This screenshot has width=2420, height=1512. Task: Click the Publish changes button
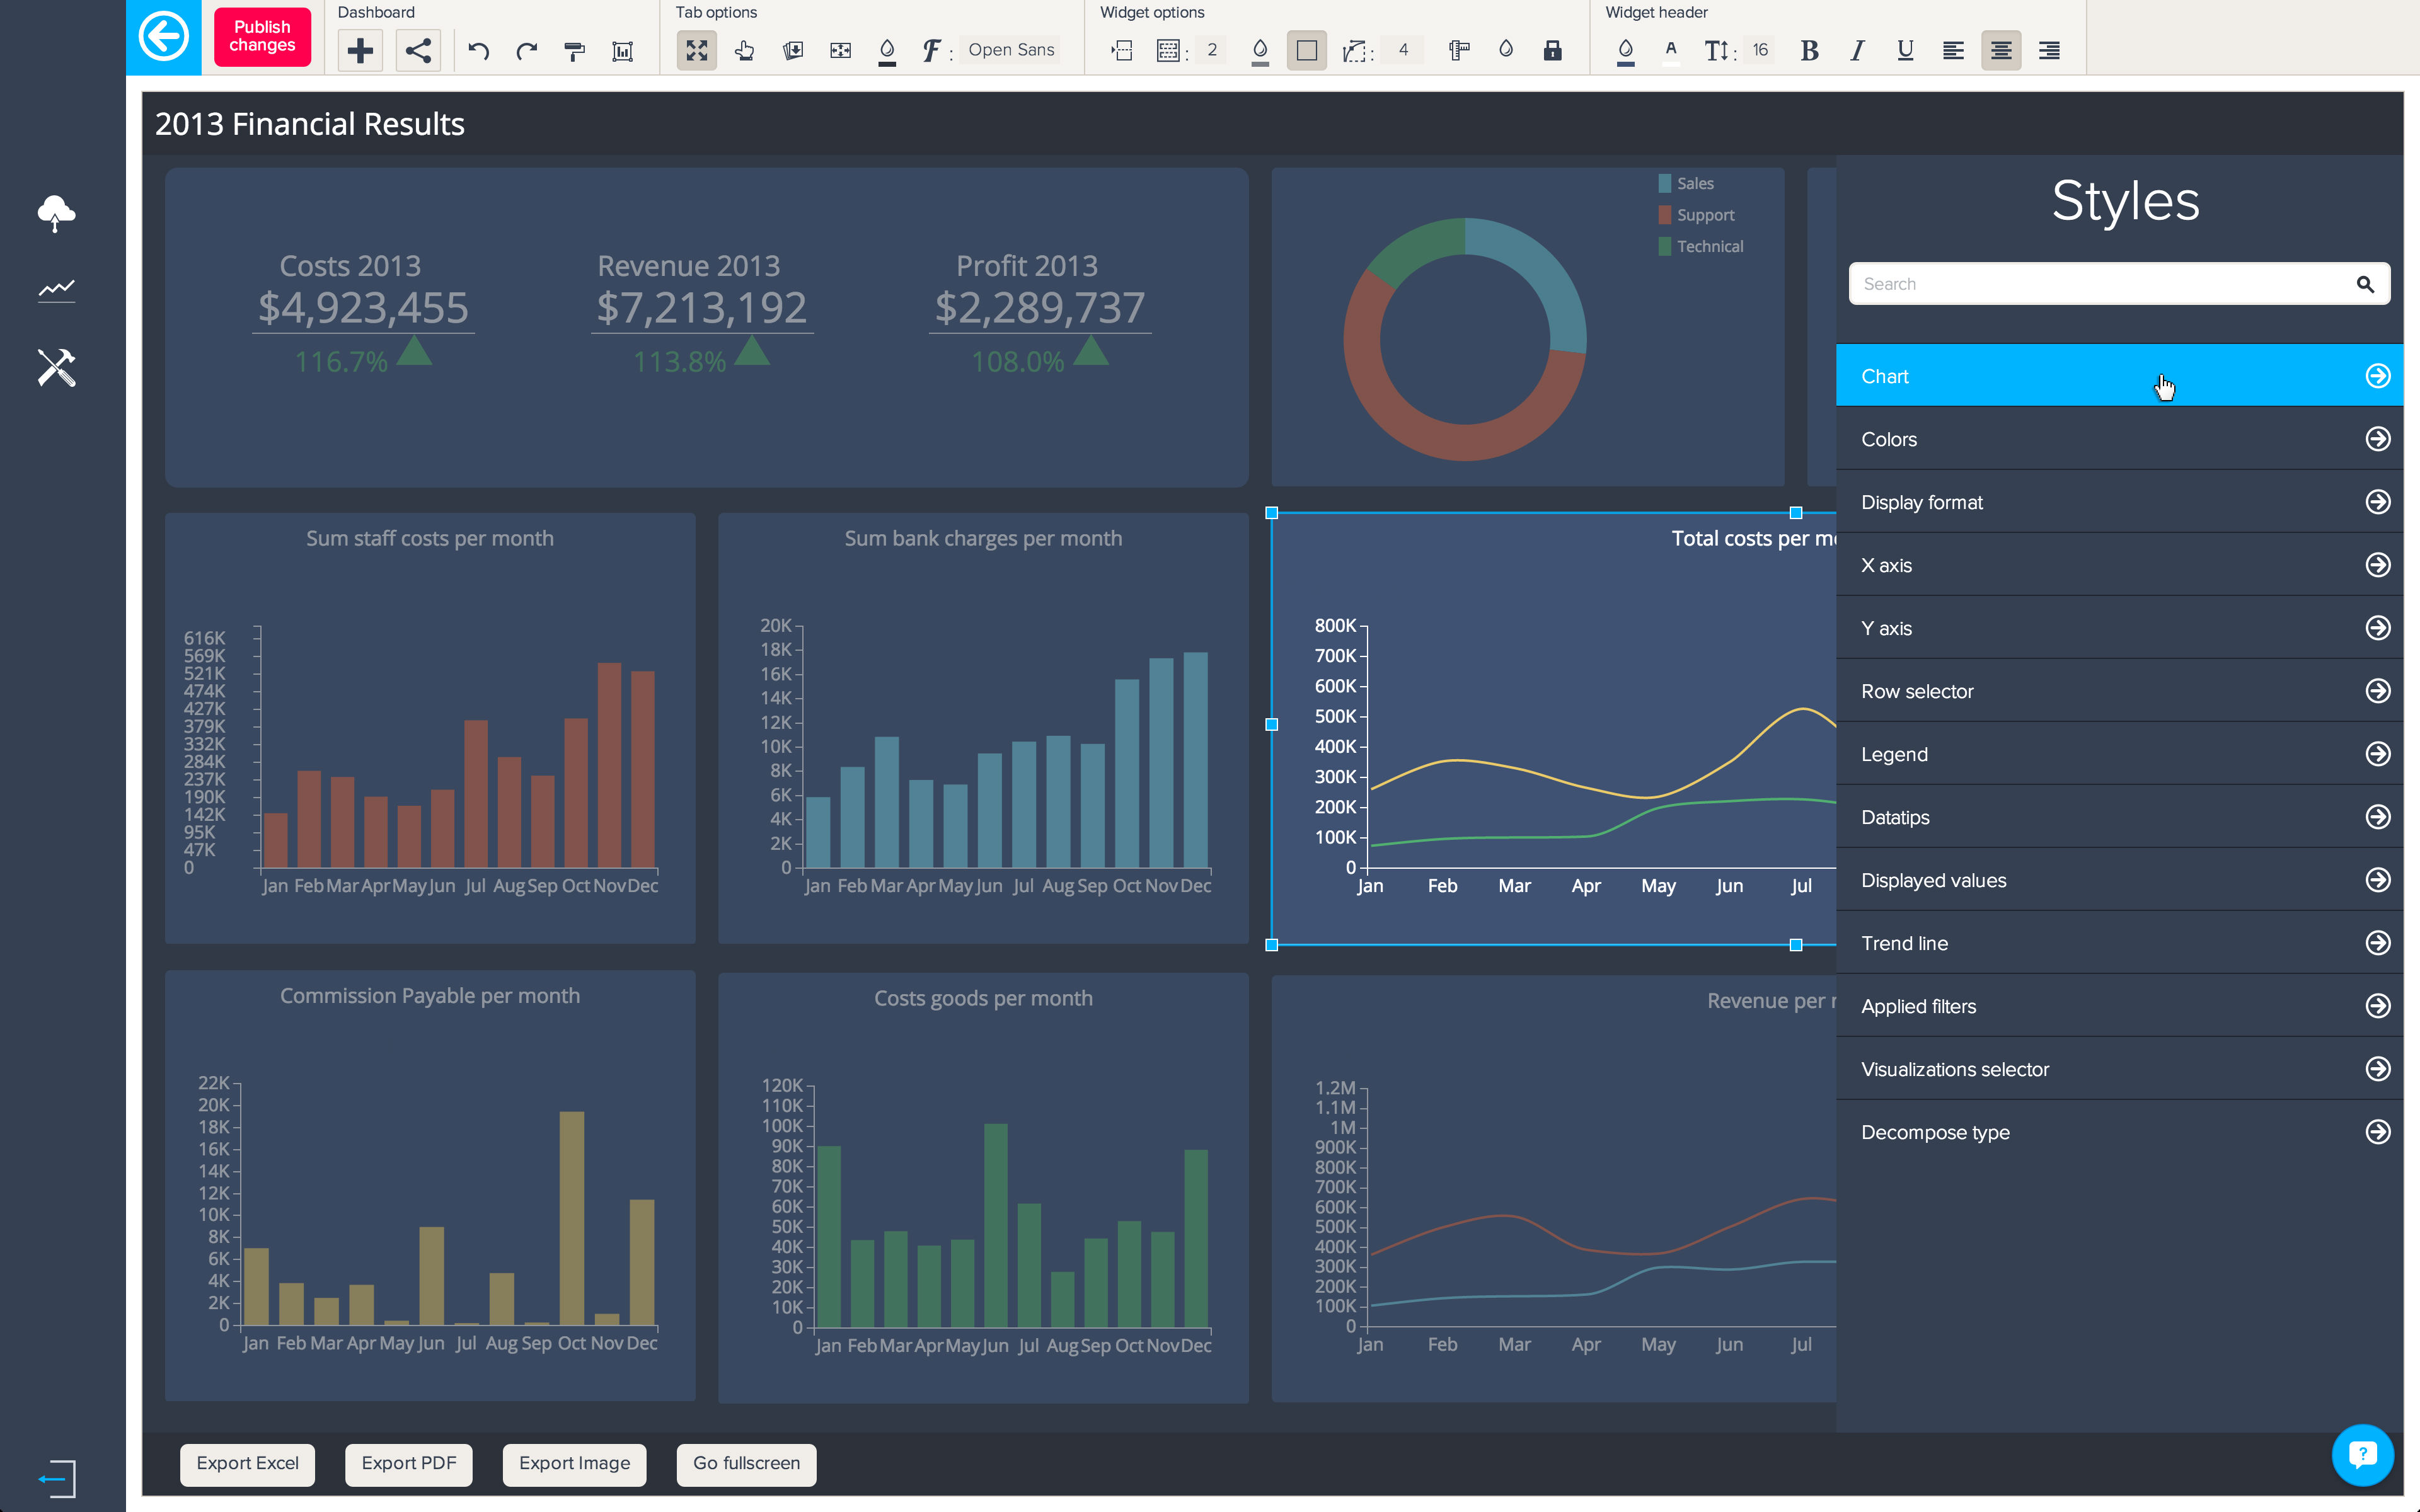[262, 37]
